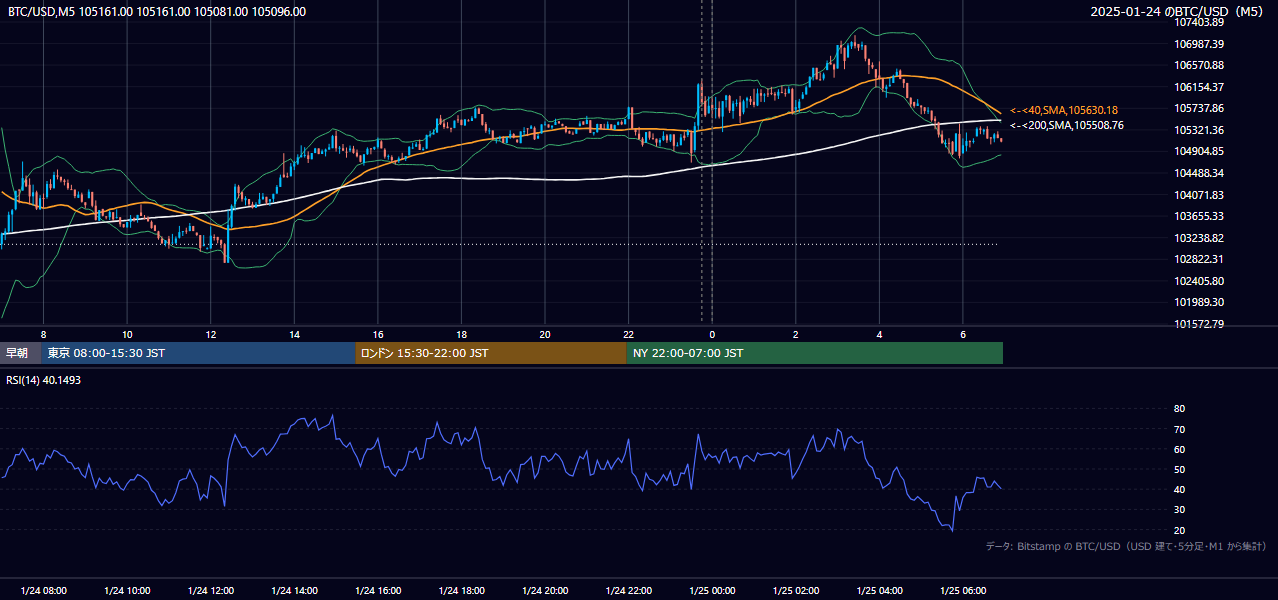
Task: Click the 1/24 18:00 time axis label
Action: (x=461, y=591)
